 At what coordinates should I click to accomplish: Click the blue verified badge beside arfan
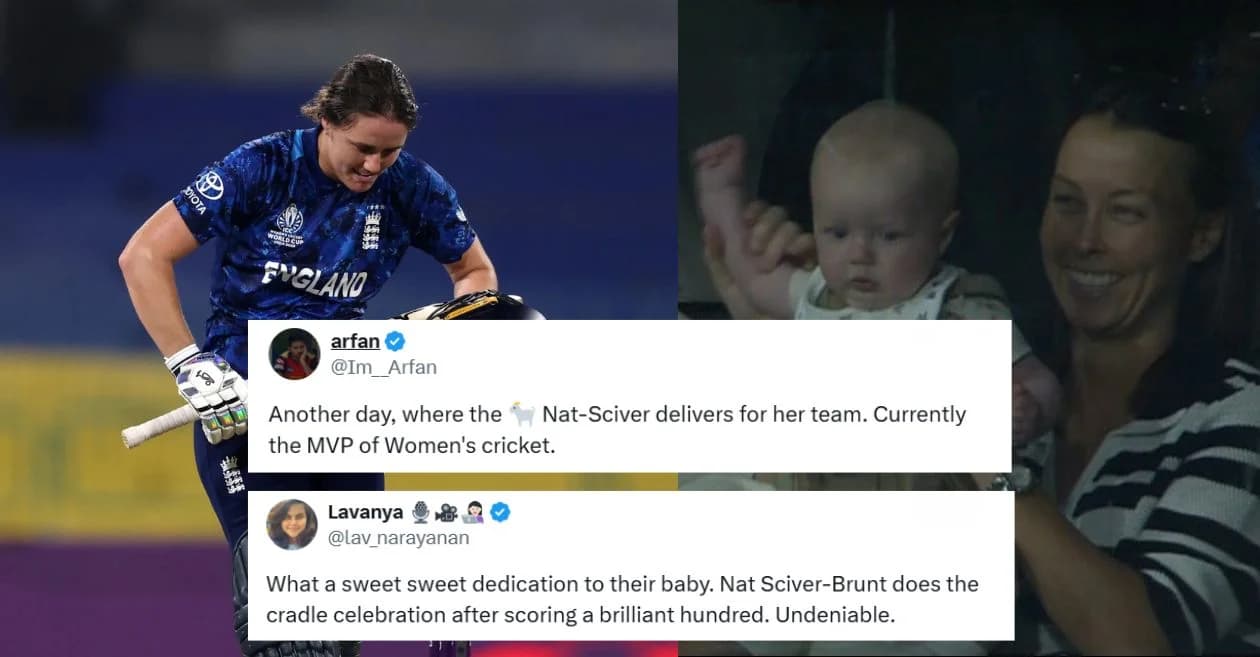[395, 342]
